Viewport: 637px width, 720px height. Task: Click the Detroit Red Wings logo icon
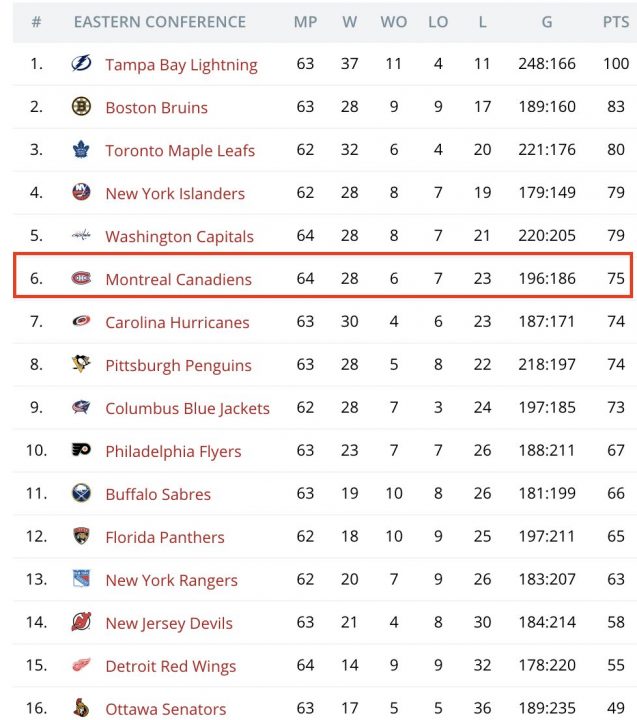[81, 666]
